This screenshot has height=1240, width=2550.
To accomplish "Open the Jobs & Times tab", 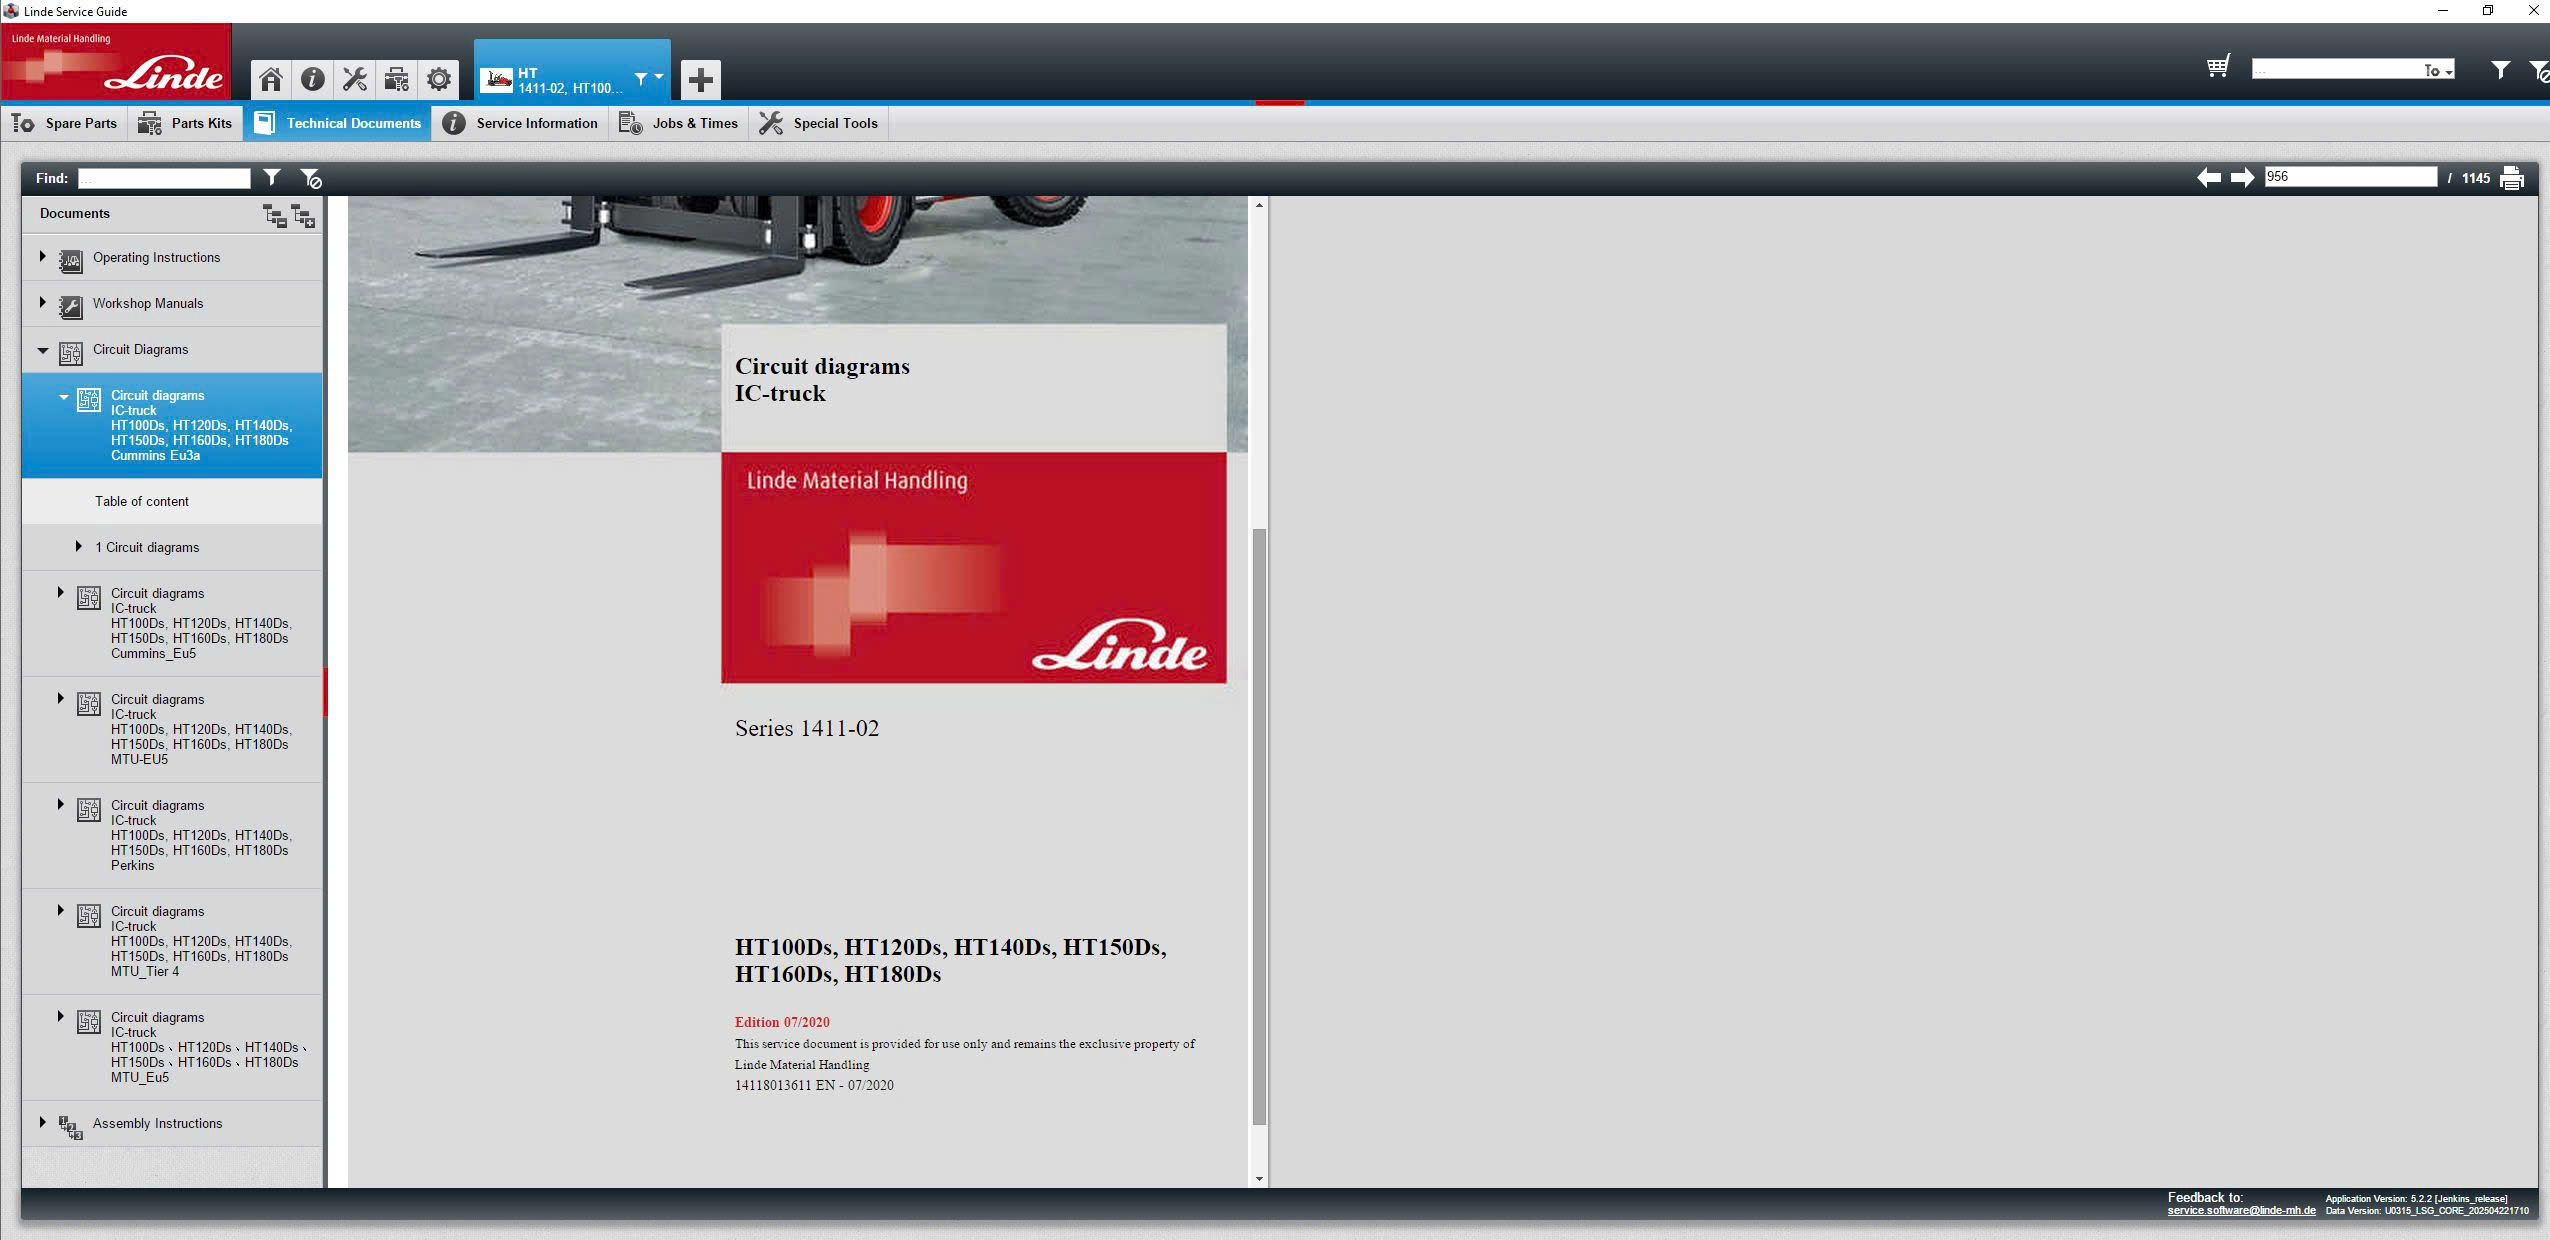I will tap(679, 123).
